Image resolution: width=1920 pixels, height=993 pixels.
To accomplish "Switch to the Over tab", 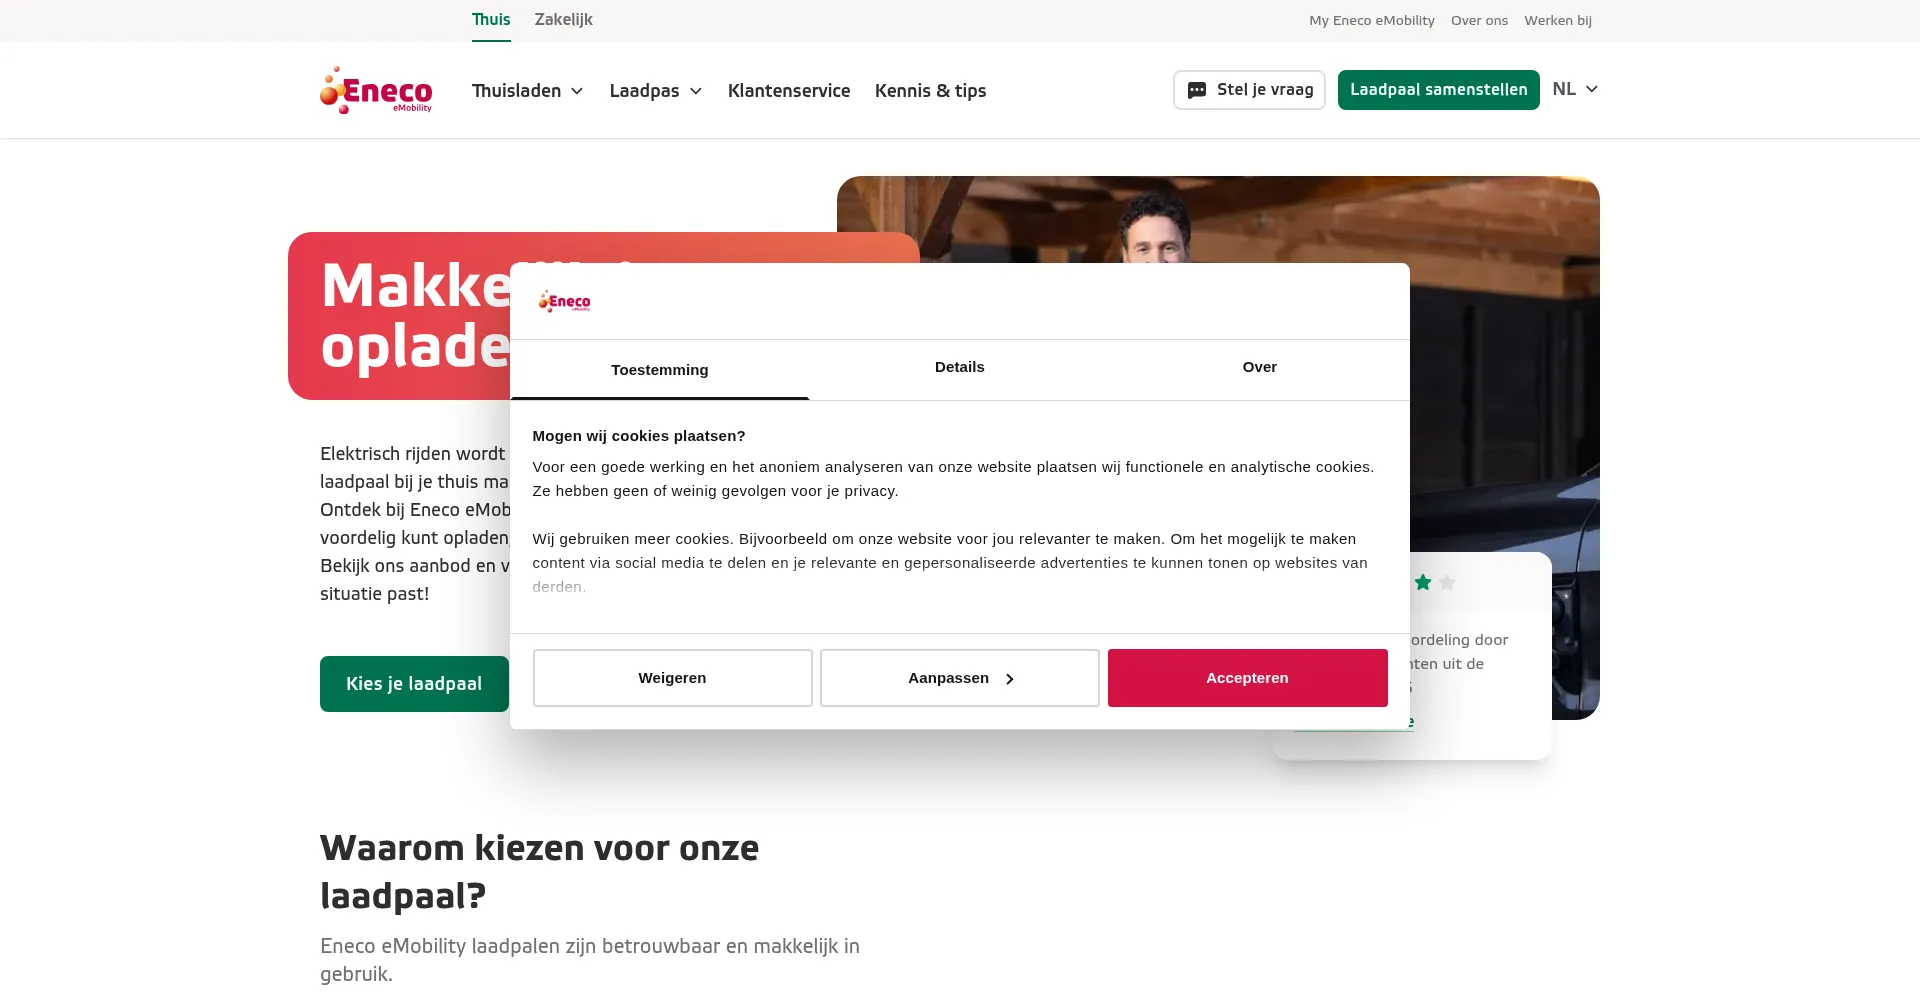I will click(1260, 367).
